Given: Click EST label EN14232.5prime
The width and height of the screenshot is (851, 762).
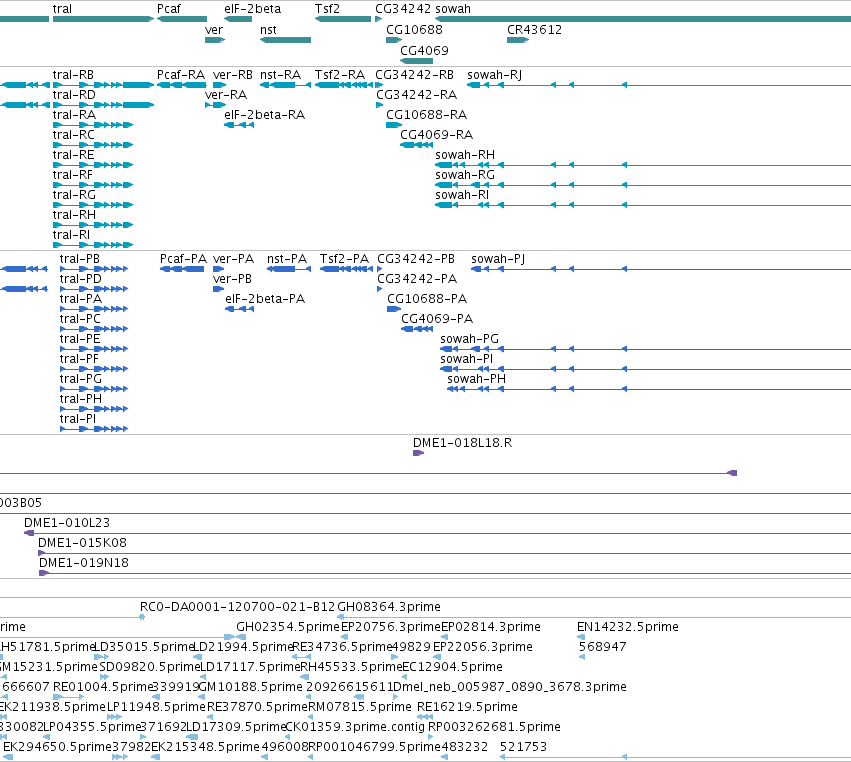Looking at the screenshot, I should [x=627, y=627].
